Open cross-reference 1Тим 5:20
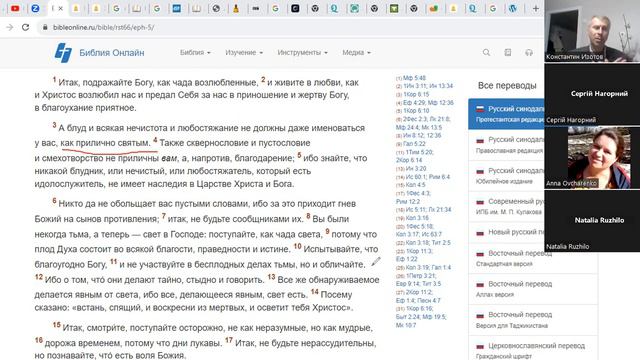The image size is (640, 360). pos(420,152)
